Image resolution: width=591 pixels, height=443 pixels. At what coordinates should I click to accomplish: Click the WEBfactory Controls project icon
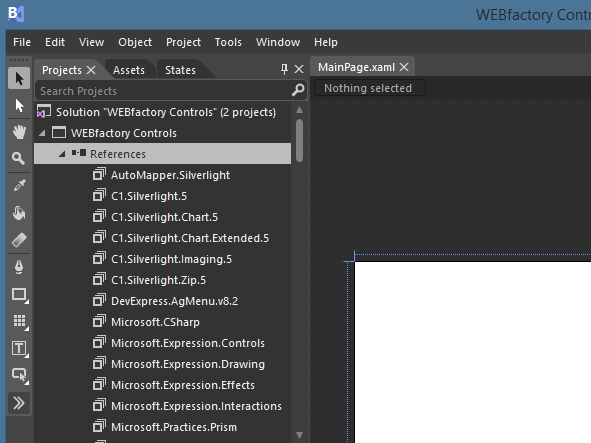(59, 132)
